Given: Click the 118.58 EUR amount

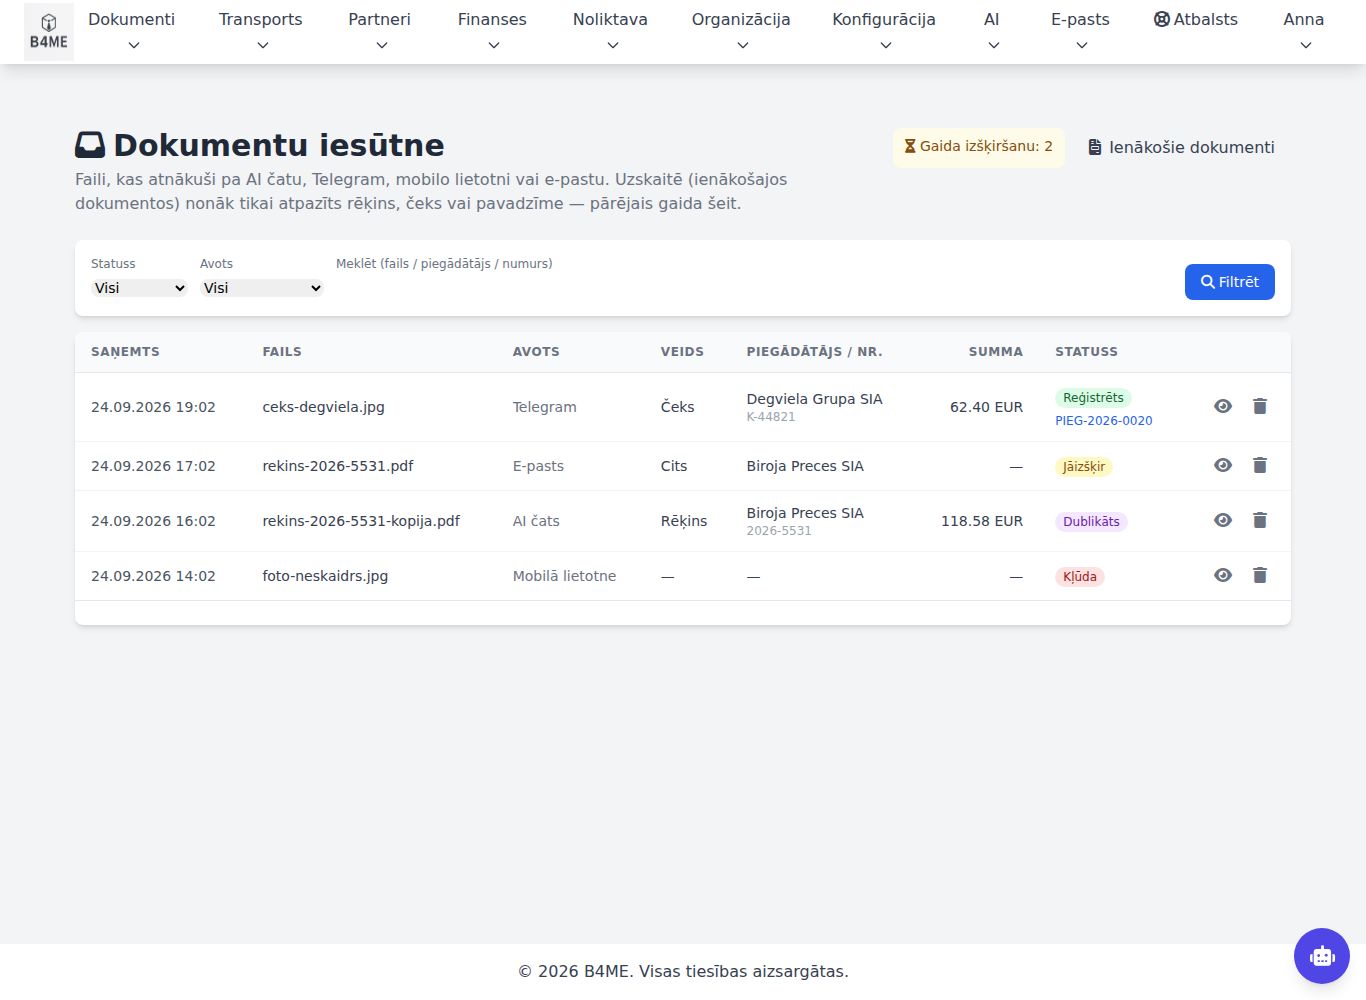Looking at the screenshot, I should tap(982, 521).
